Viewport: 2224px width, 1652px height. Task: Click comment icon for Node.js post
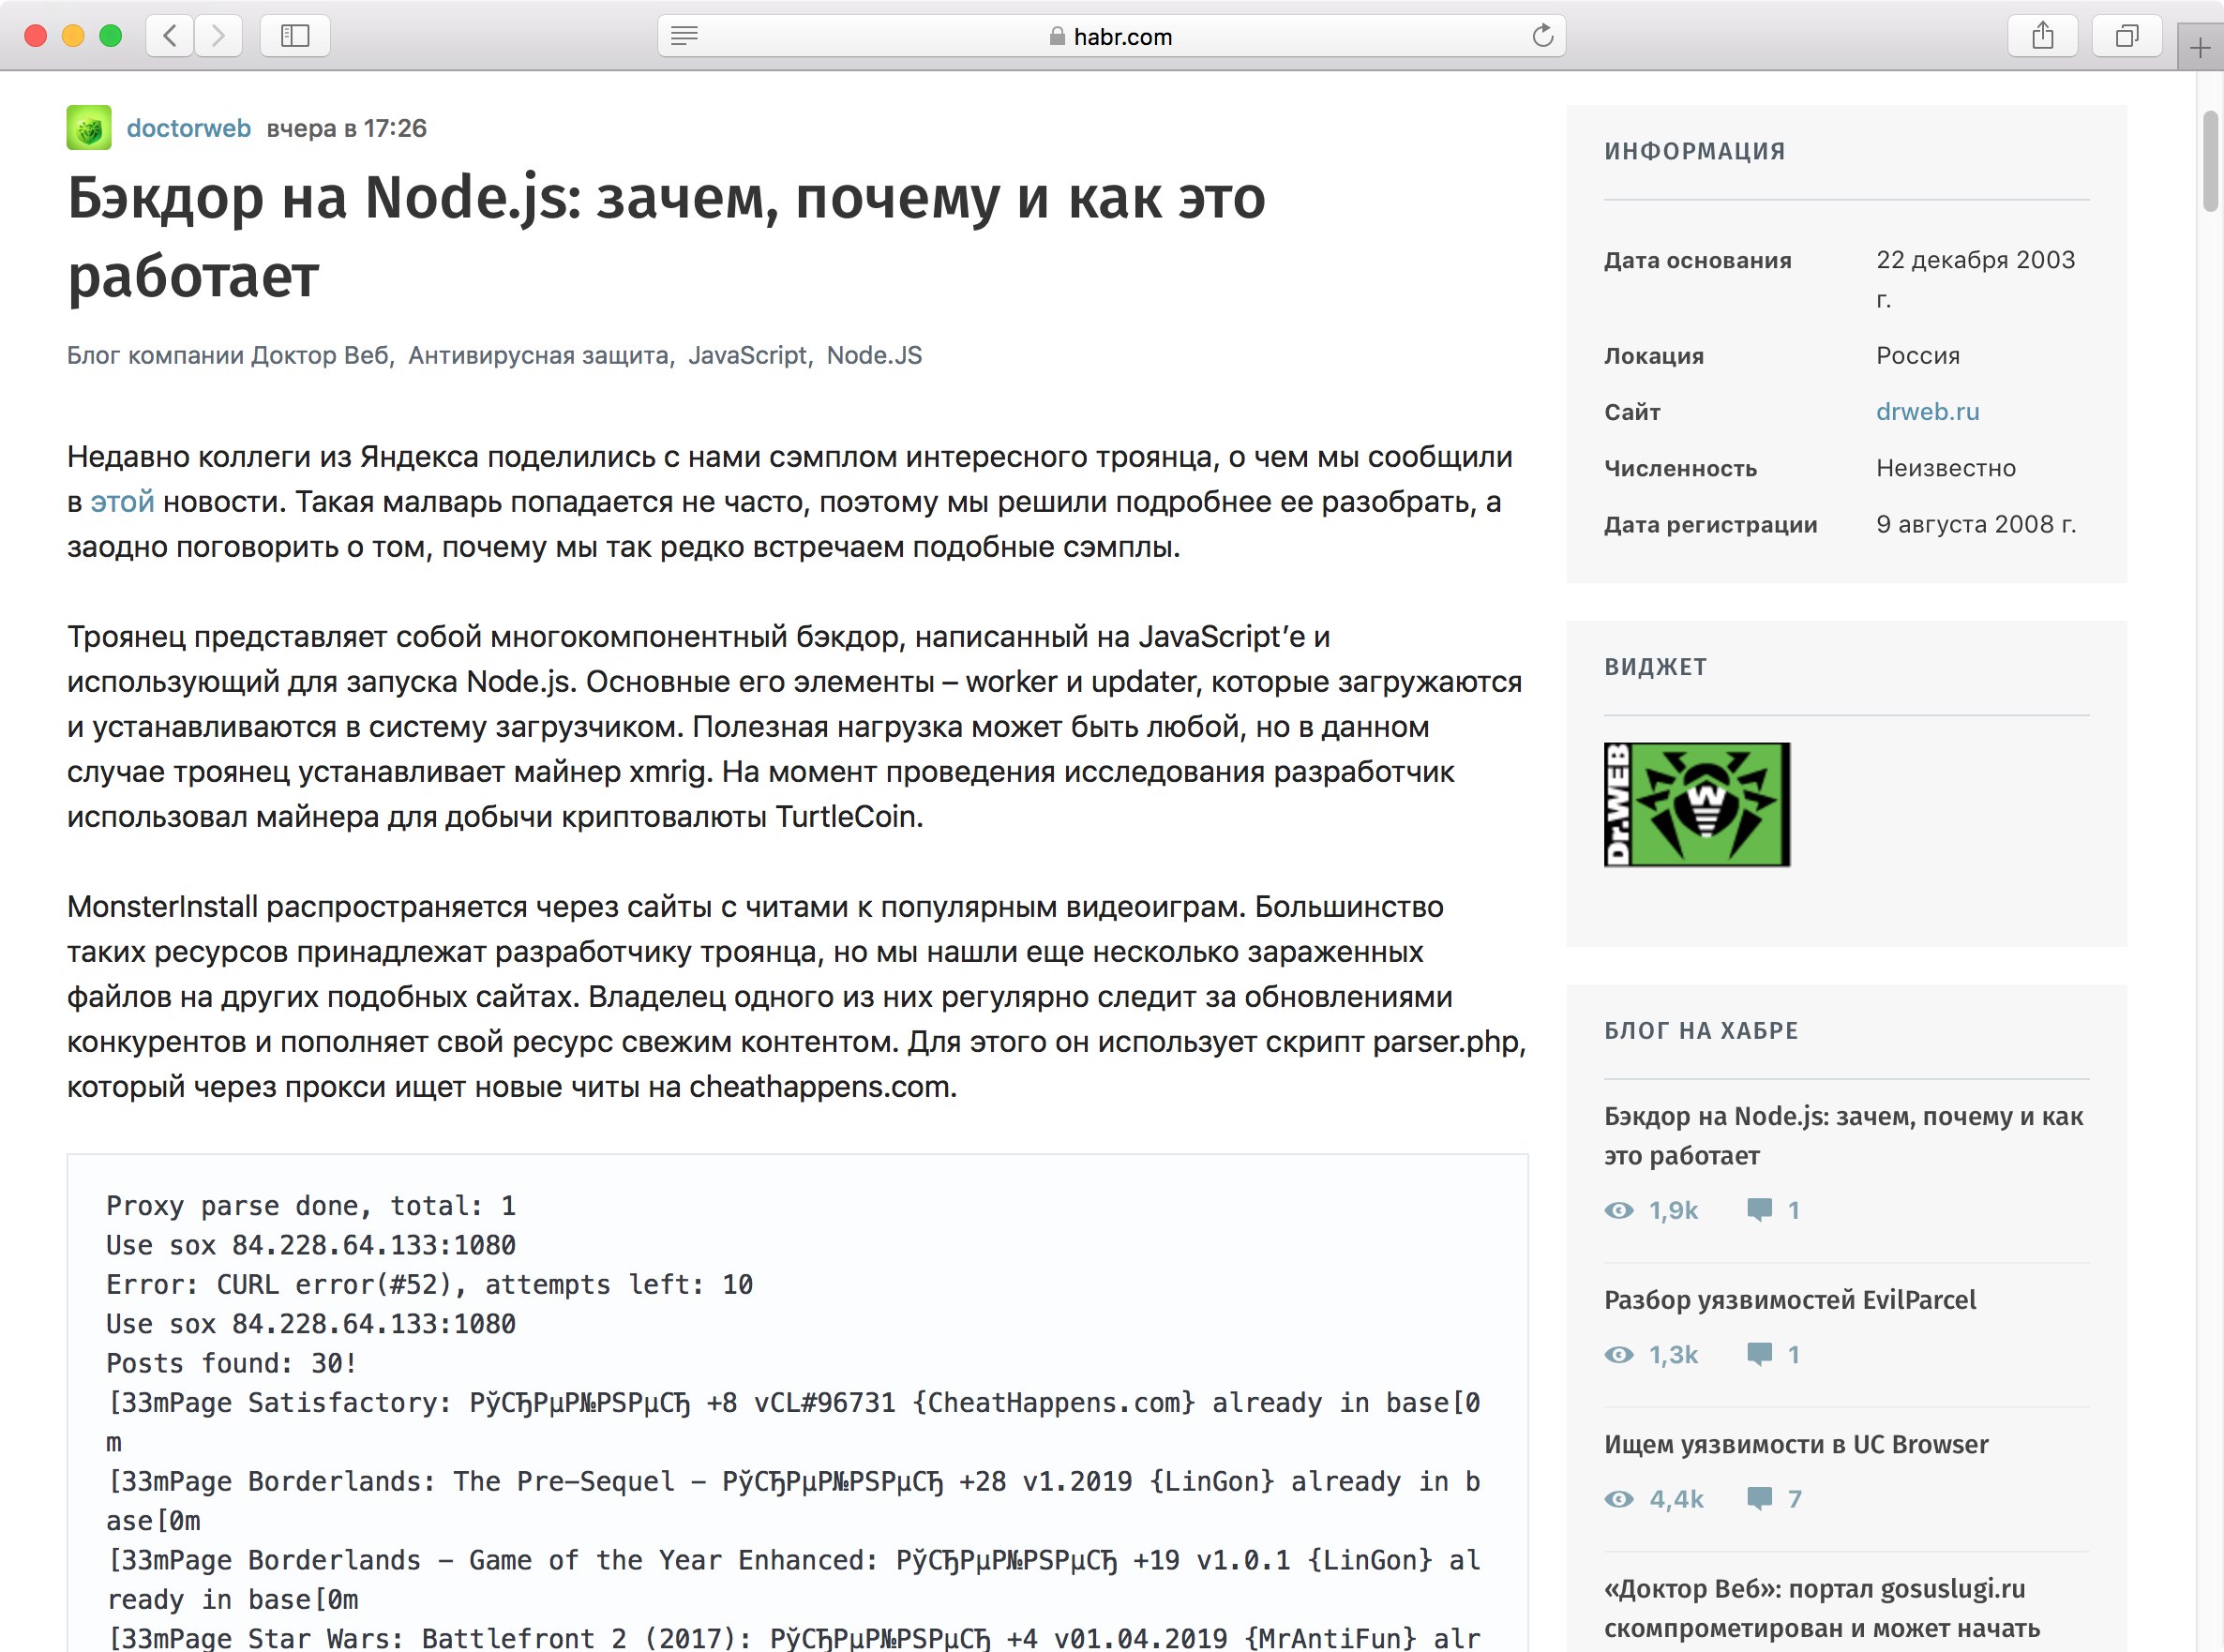click(1759, 1210)
